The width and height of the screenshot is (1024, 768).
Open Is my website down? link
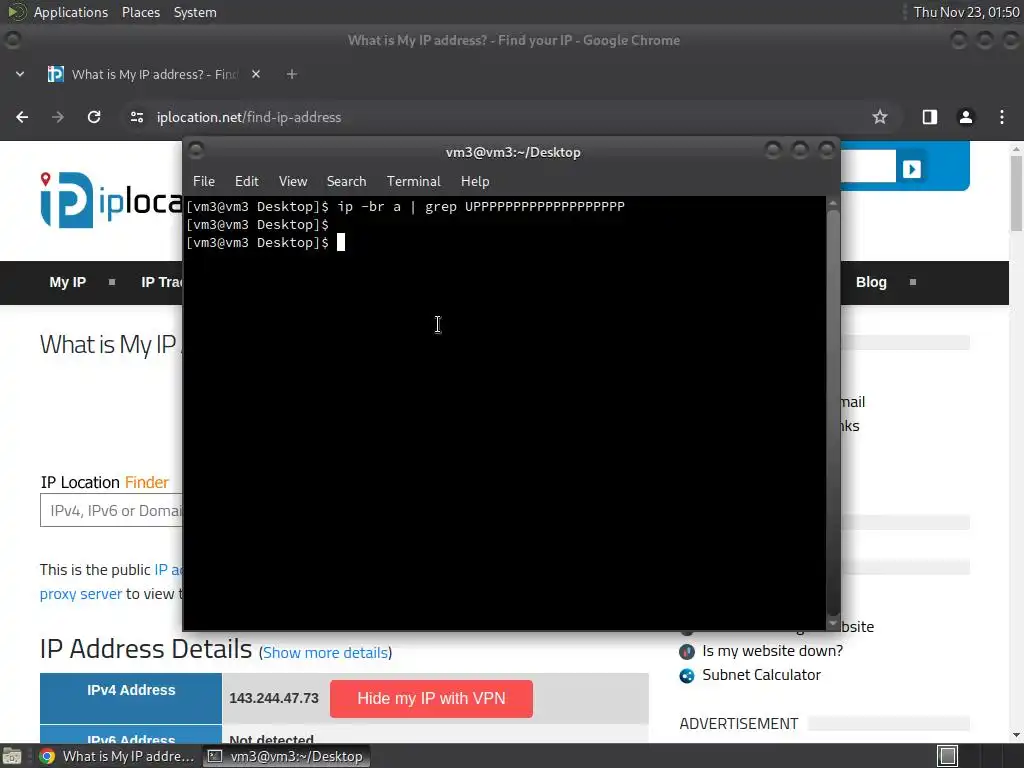[773, 651]
